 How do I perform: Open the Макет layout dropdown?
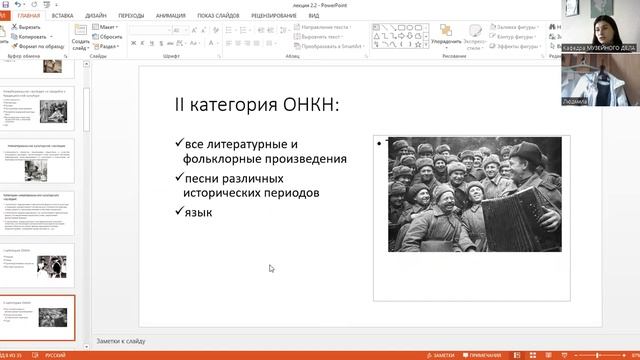pyautogui.click(x=105, y=27)
